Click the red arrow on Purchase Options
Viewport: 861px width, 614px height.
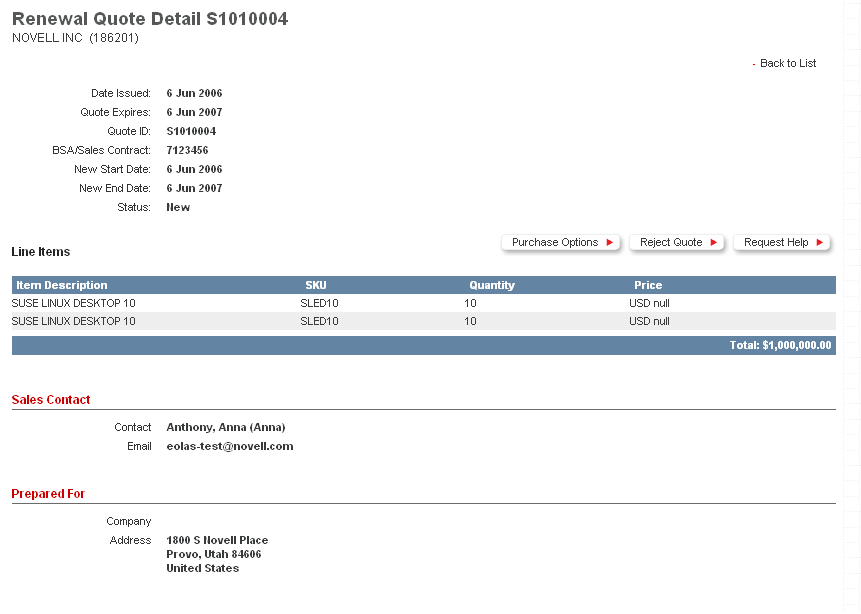coord(610,242)
